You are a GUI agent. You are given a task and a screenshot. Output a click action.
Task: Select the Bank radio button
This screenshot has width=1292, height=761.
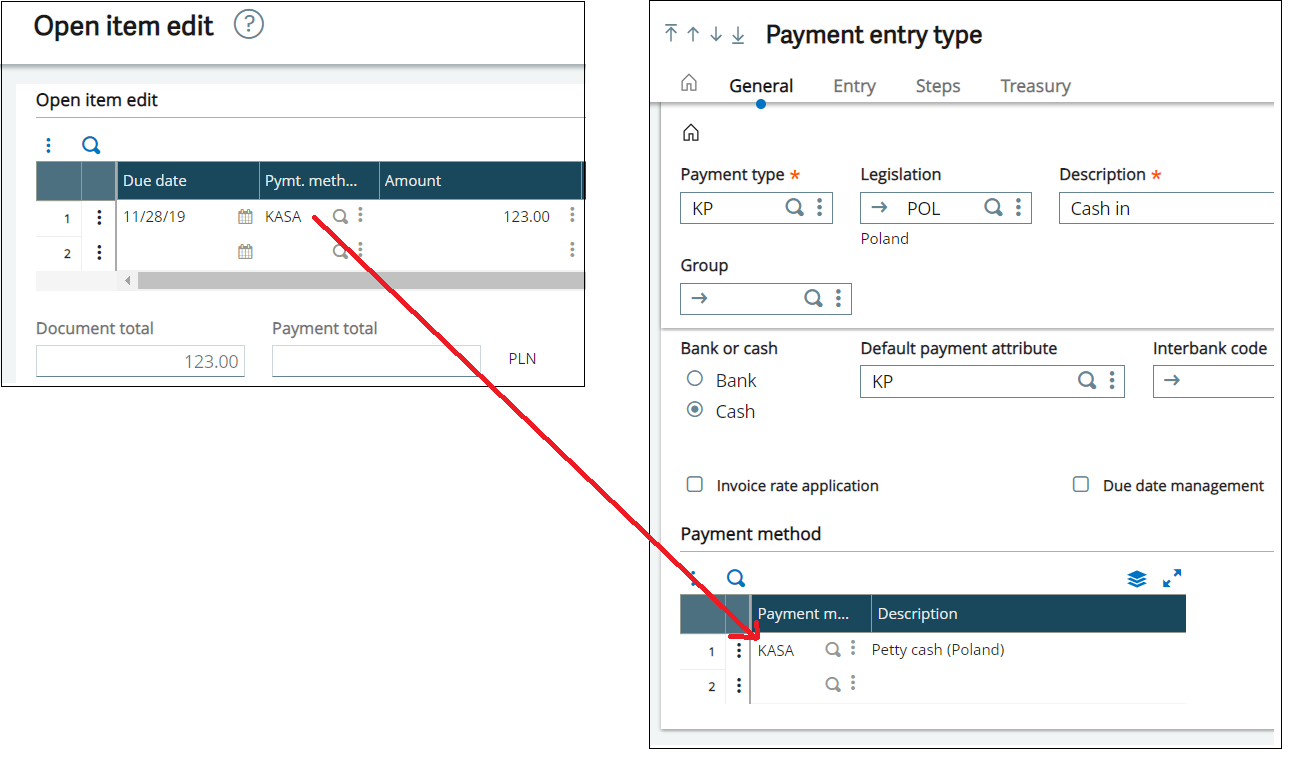pyautogui.click(x=695, y=379)
